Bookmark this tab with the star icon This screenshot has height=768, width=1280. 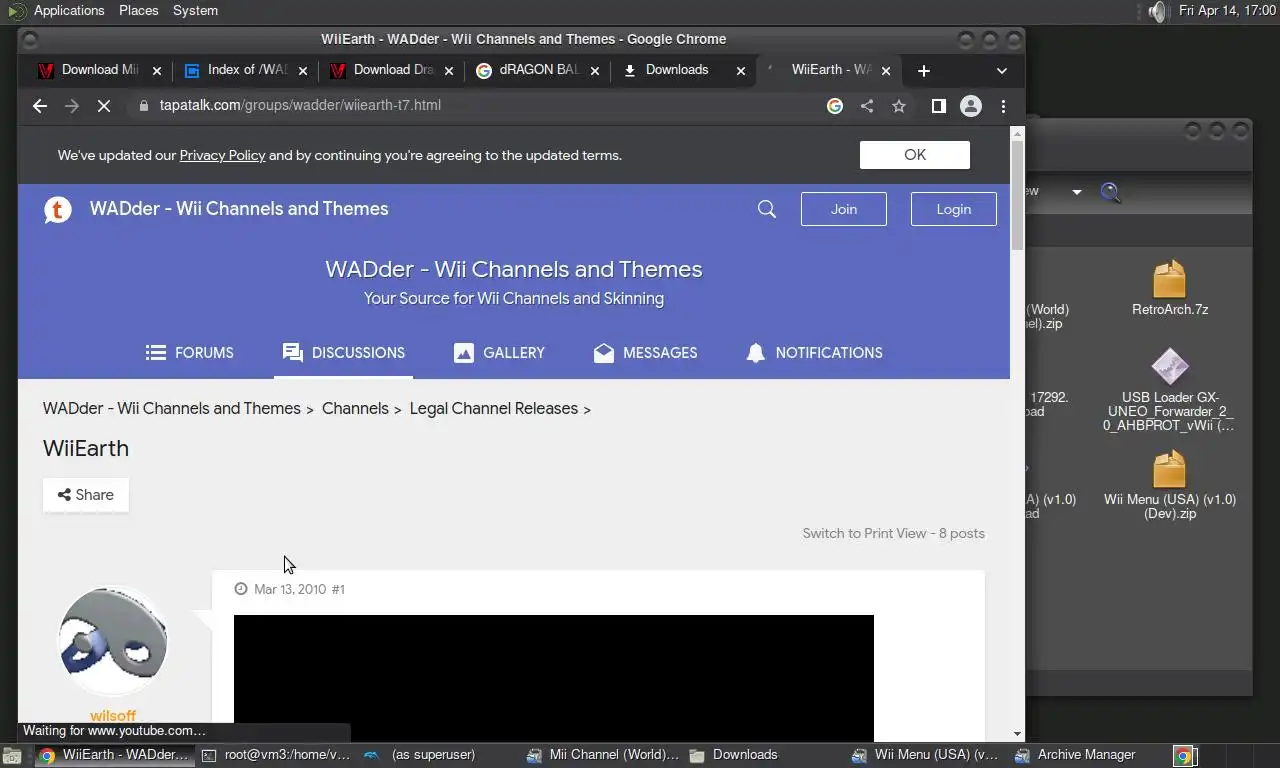(899, 106)
